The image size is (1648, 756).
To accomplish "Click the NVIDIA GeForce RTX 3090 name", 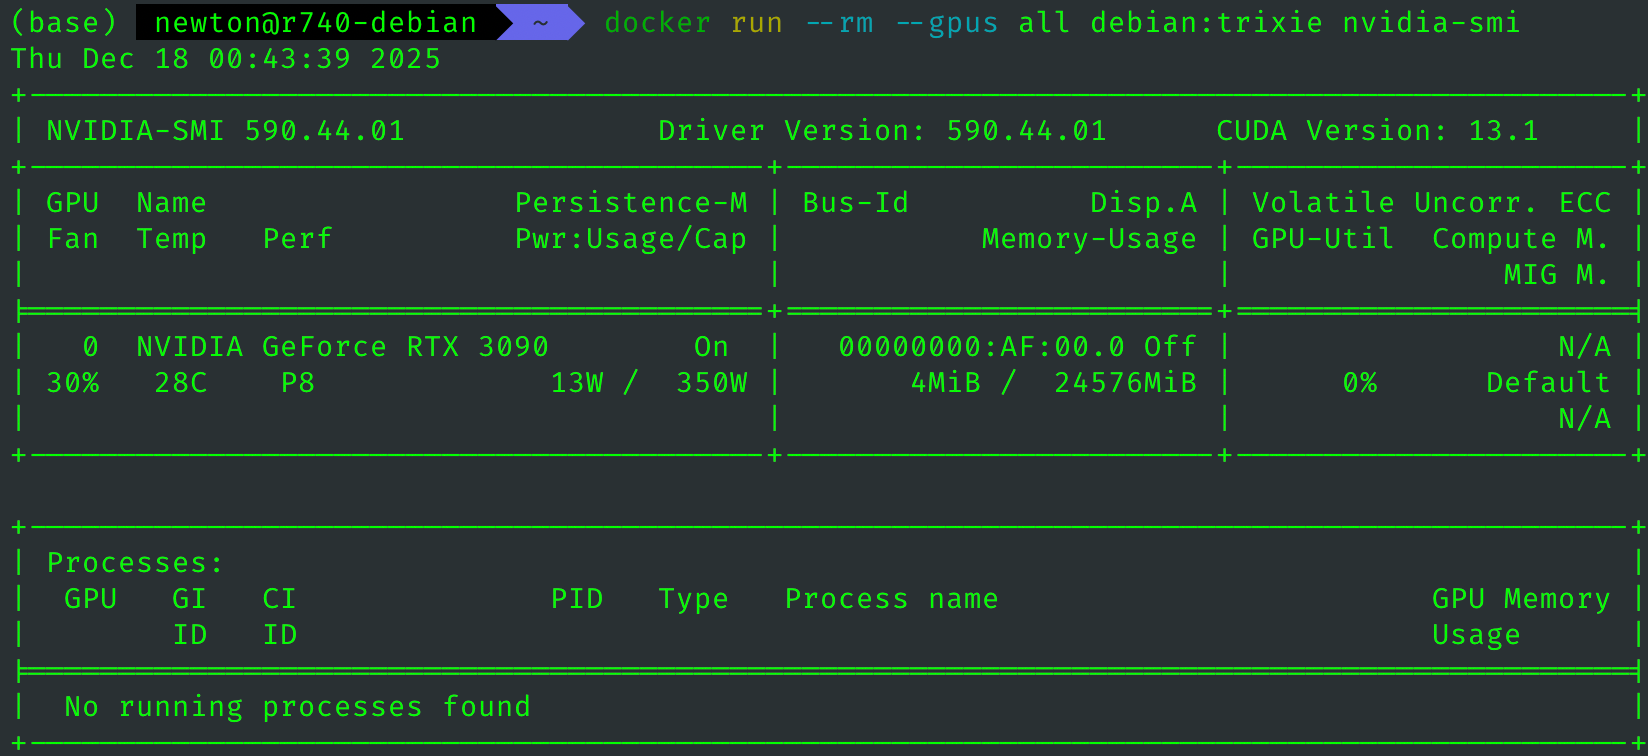I will [343, 347].
